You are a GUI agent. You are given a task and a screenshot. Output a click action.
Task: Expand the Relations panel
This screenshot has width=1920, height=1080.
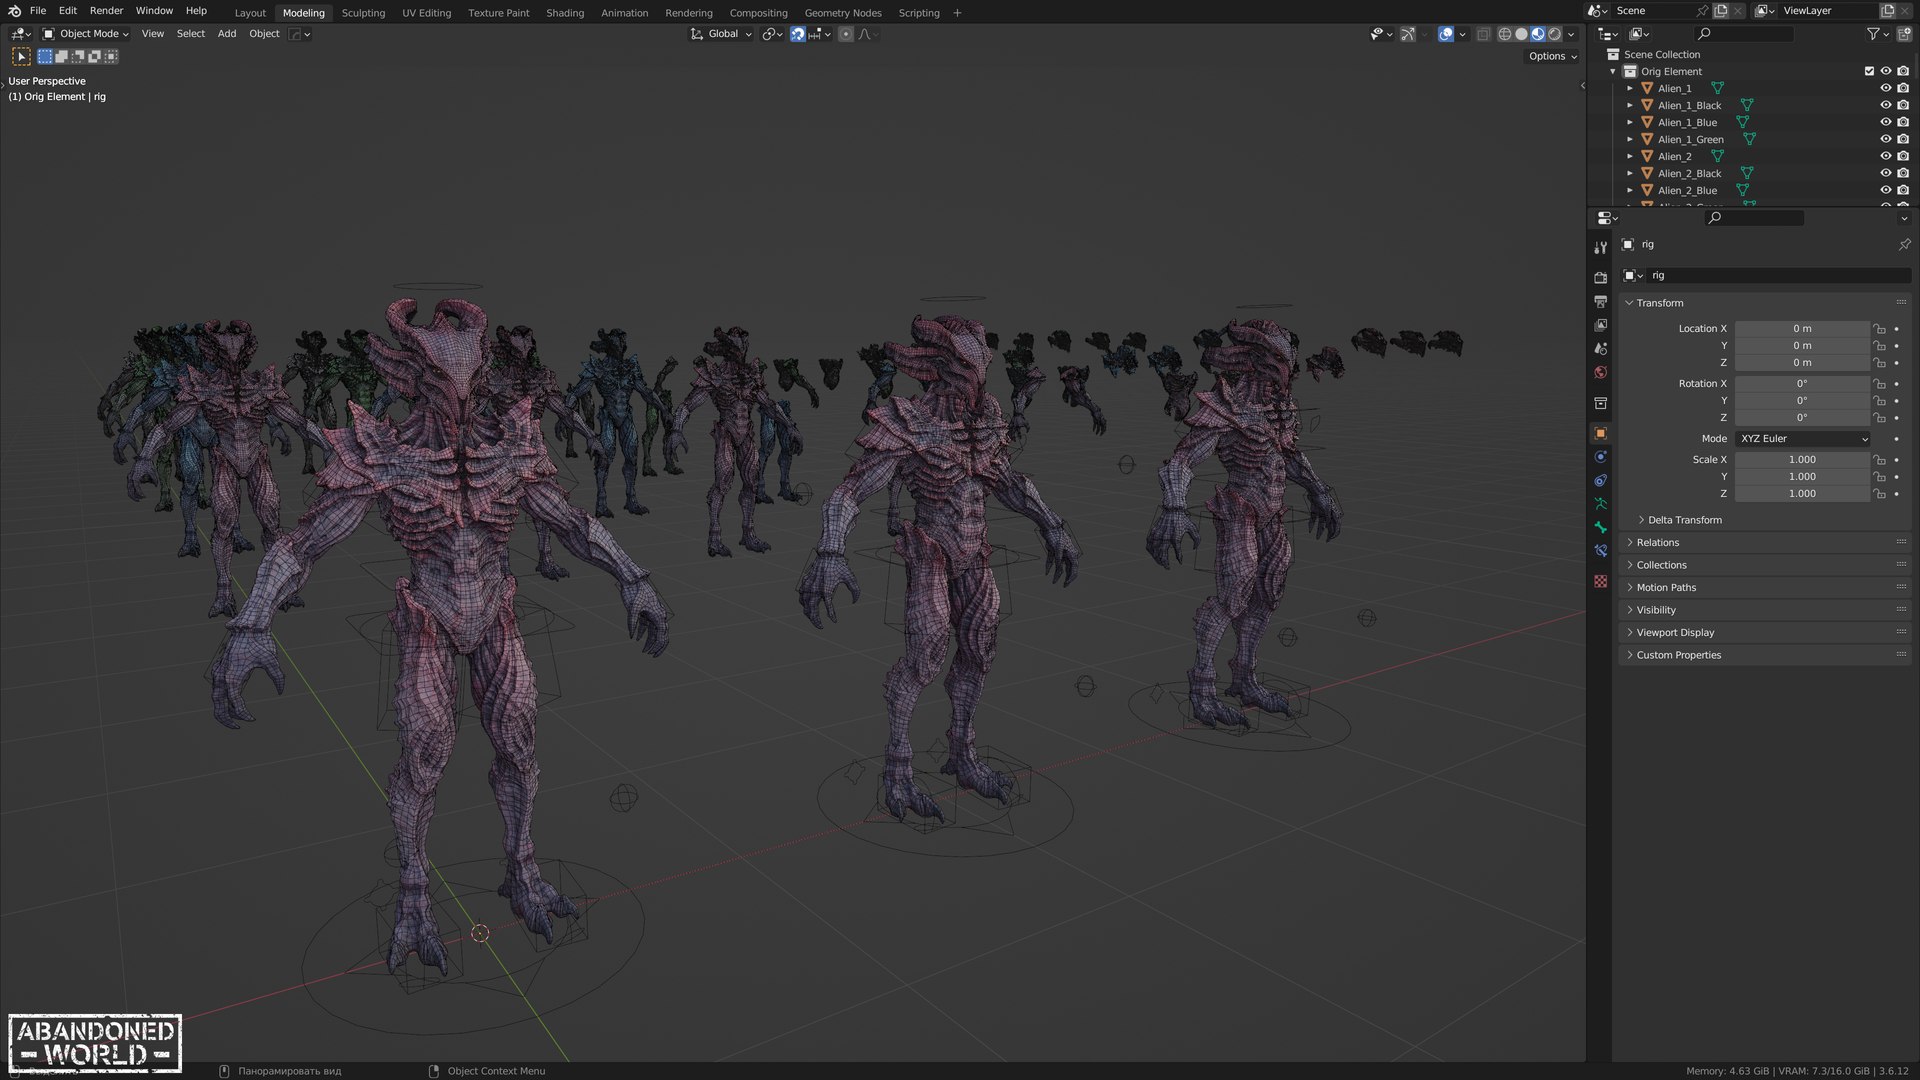1657,543
